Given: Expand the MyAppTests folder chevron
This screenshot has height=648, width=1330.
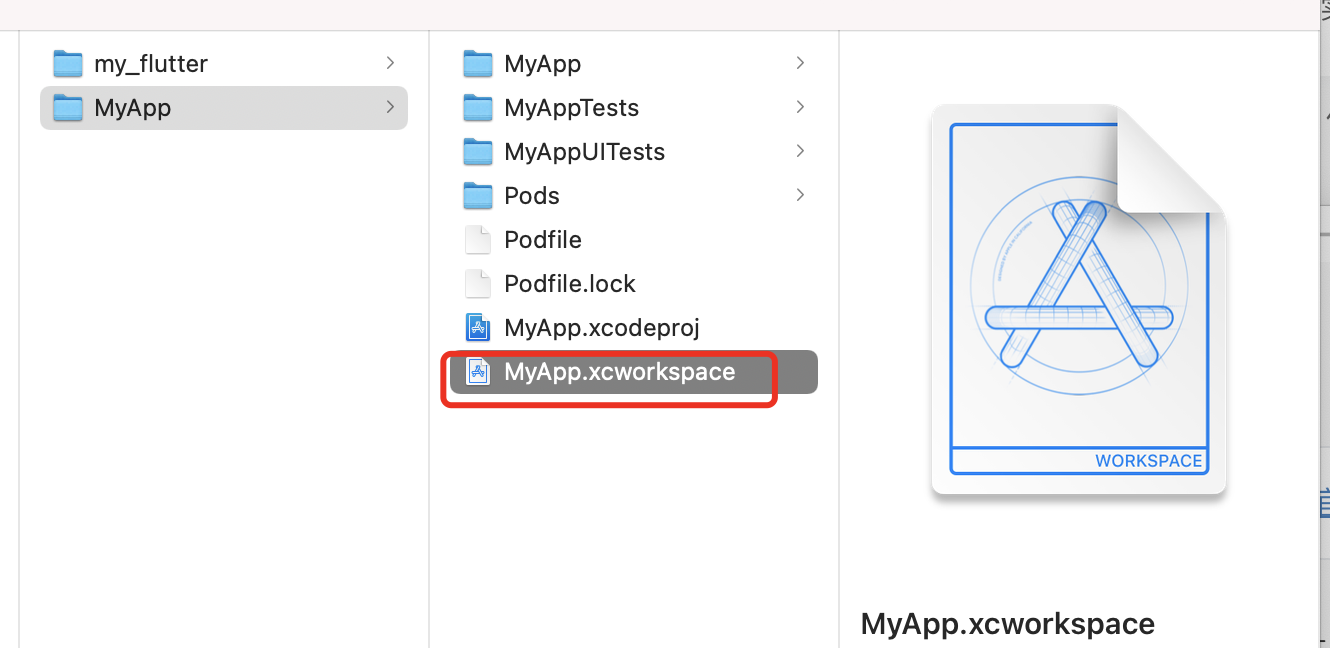Looking at the screenshot, I should (x=800, y=107).
